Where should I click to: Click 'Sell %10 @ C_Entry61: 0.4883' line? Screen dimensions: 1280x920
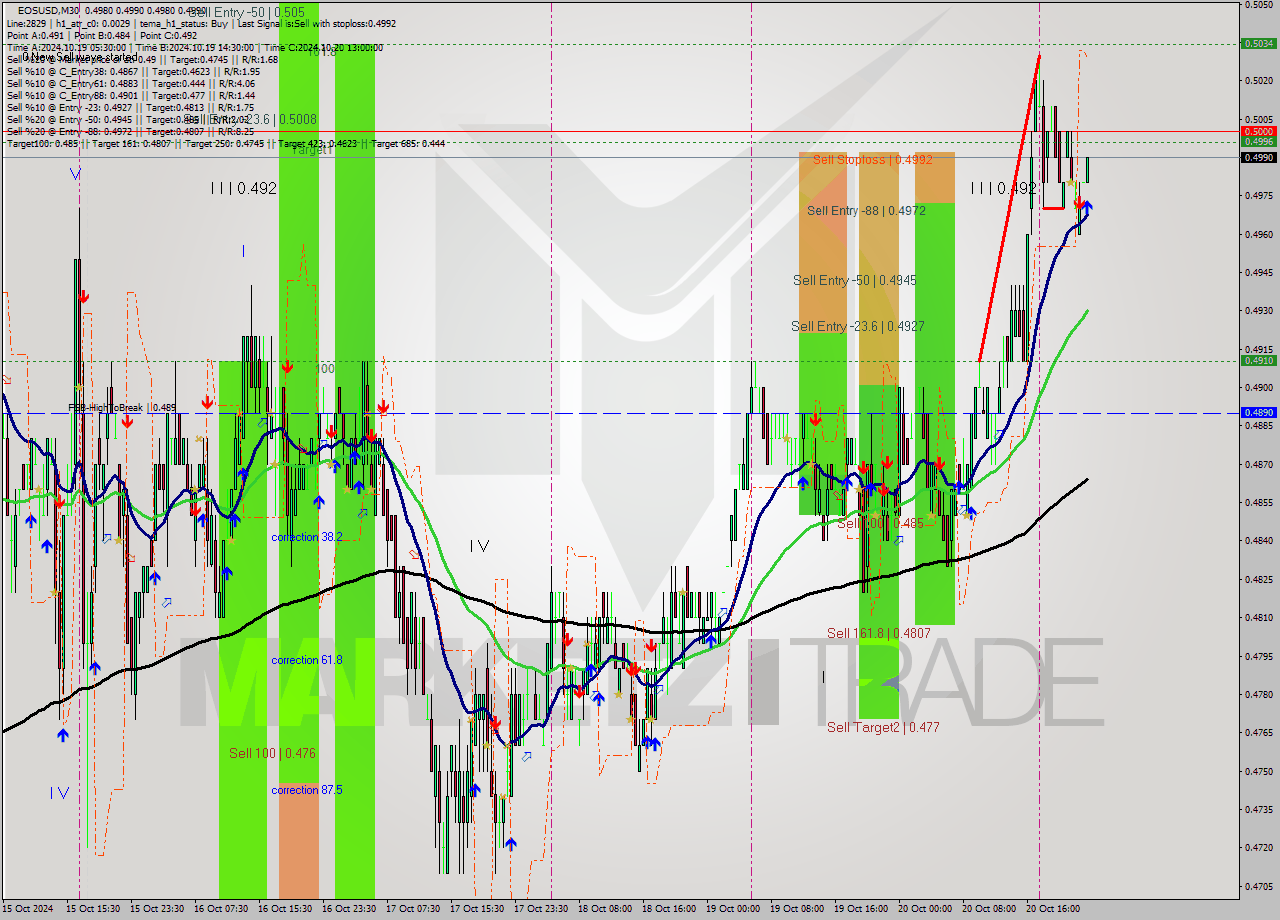coord(133,83)
